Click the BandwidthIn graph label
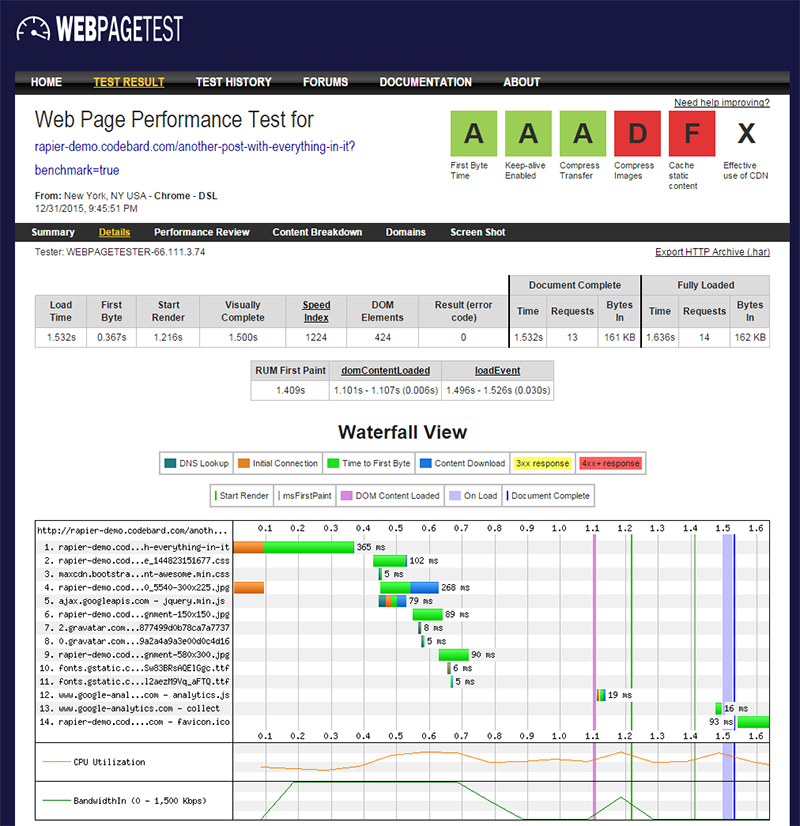800x826 pixels. click(140, 801)
